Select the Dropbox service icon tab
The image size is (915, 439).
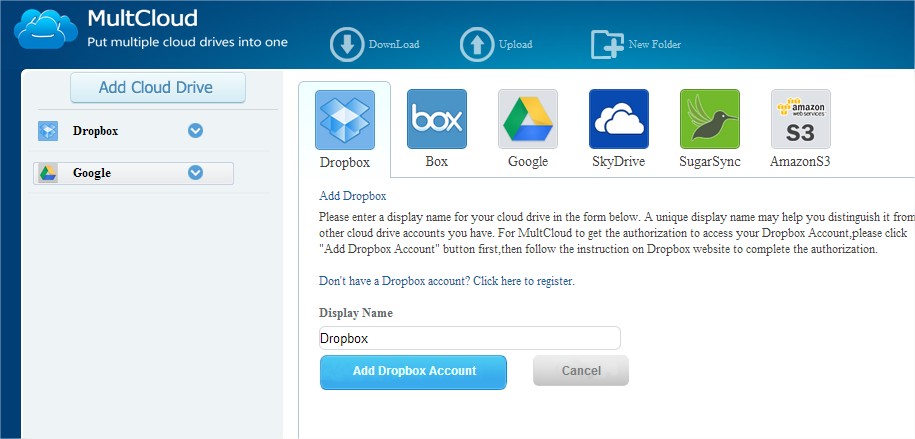pos(345,120)
